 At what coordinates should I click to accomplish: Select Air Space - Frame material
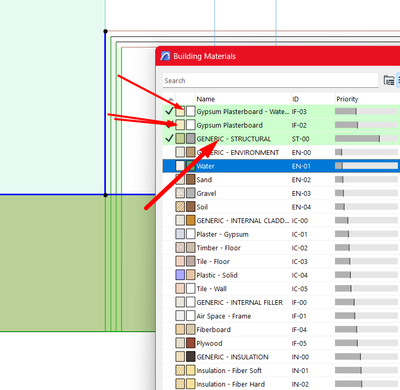point(281,316)
